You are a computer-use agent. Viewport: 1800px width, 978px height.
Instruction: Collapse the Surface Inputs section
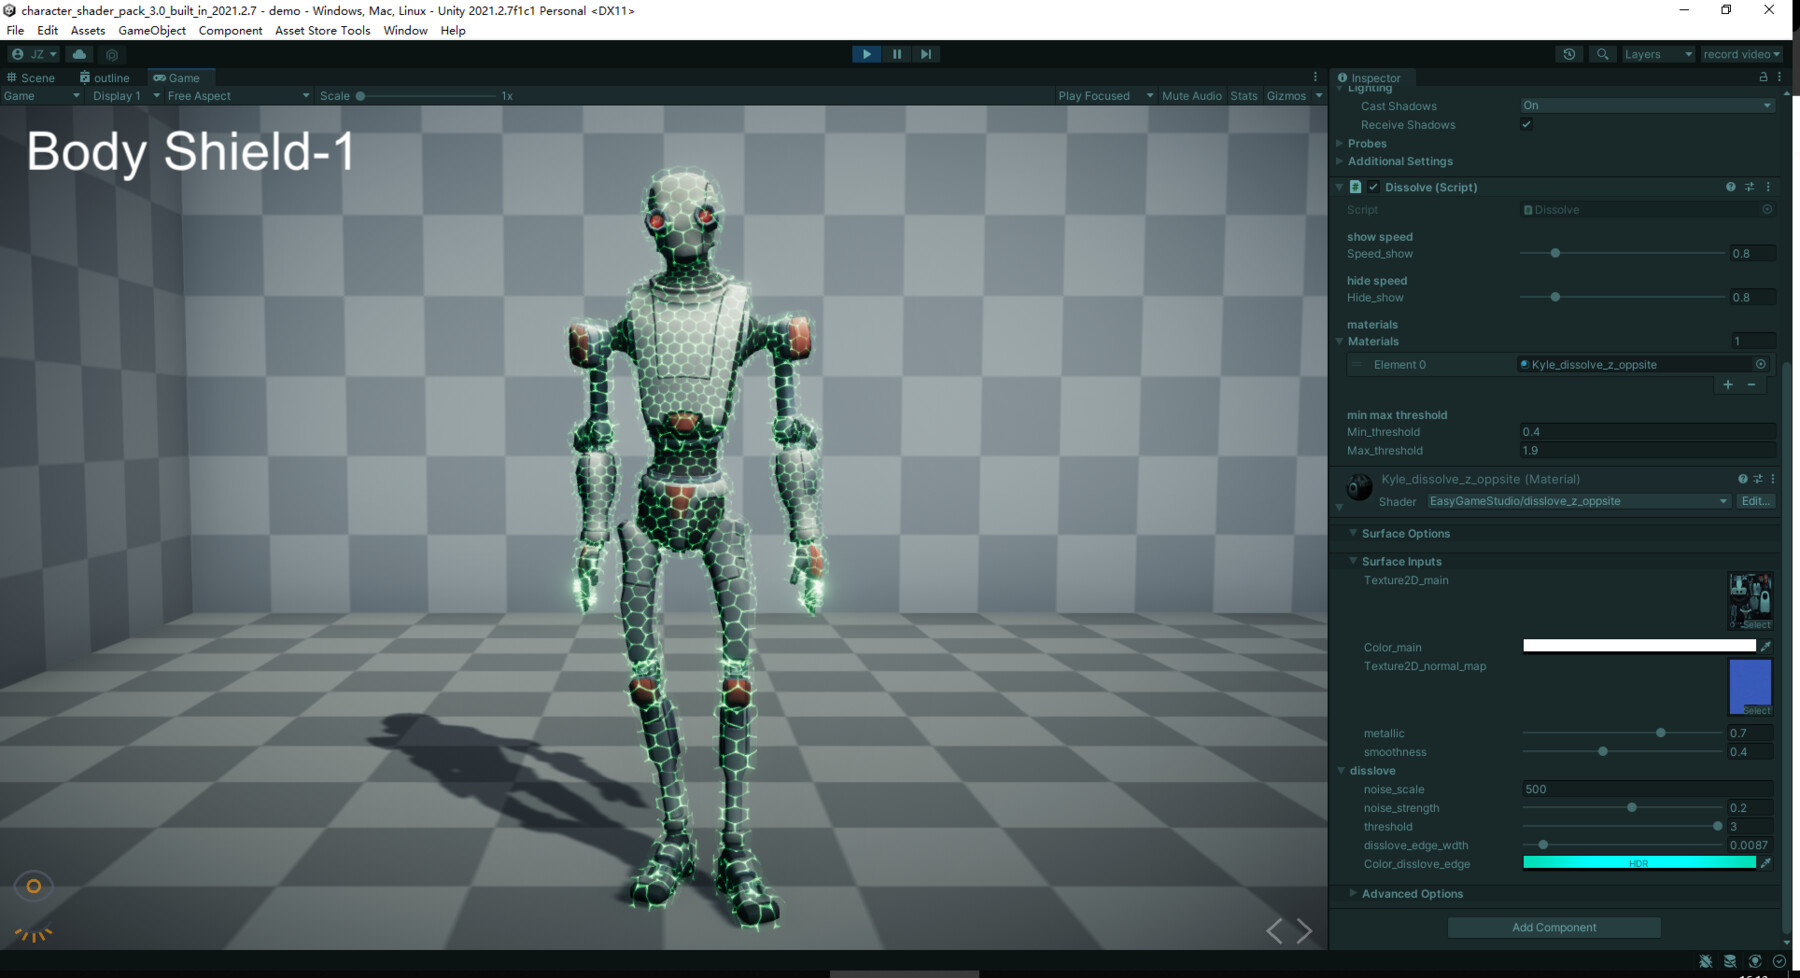pos(1354,561)
